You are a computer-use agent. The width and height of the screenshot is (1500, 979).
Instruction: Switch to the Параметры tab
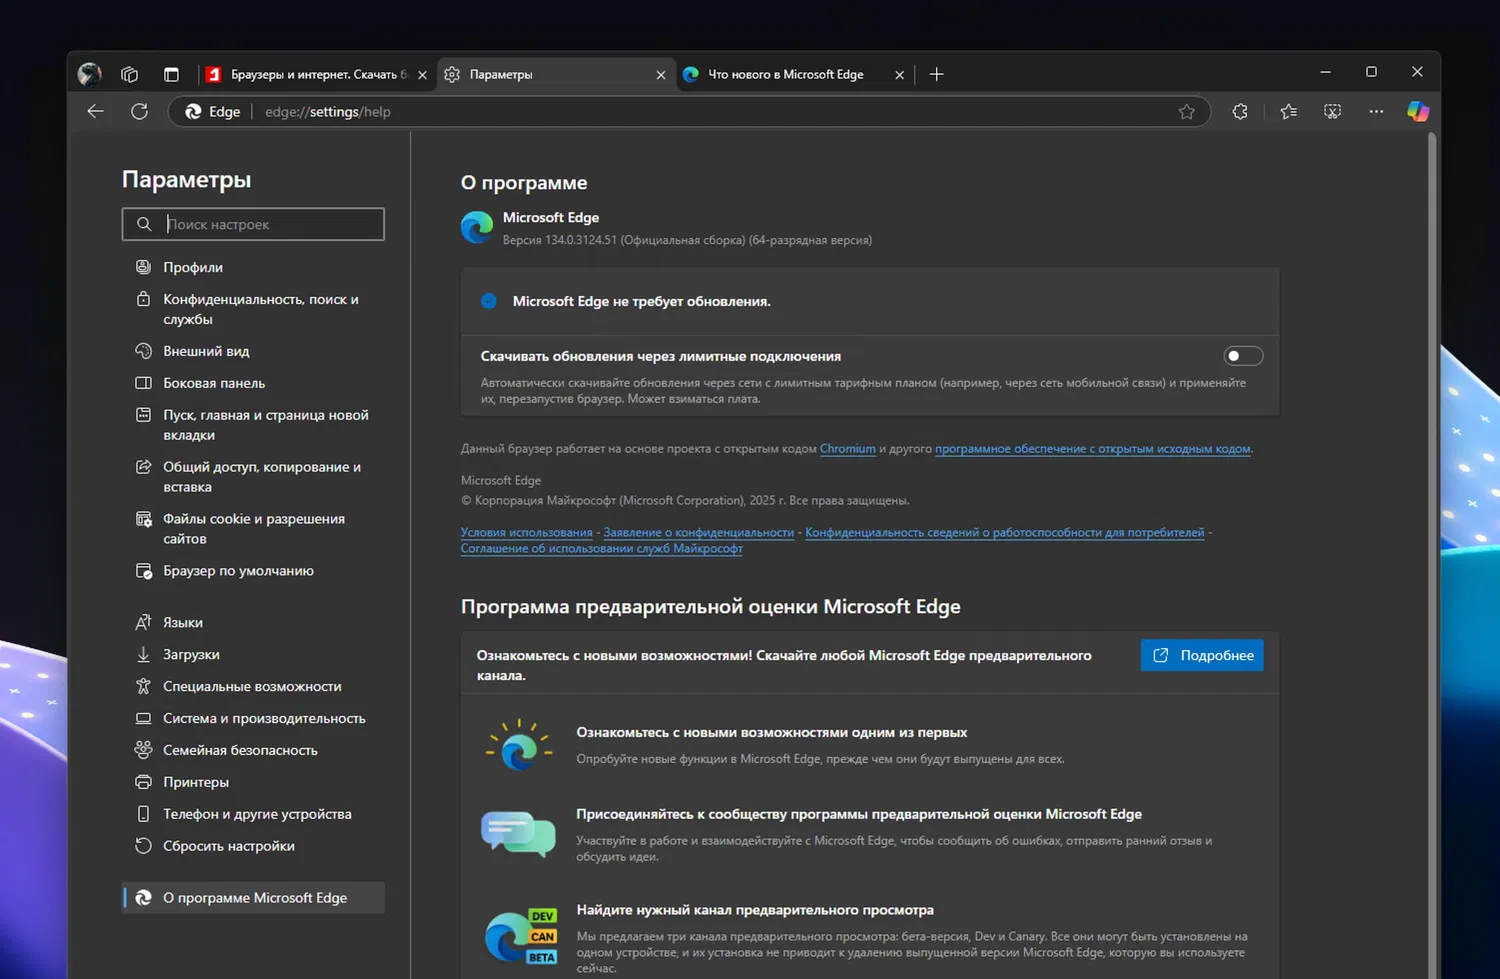pyautogui.click(x=556, y=74)
